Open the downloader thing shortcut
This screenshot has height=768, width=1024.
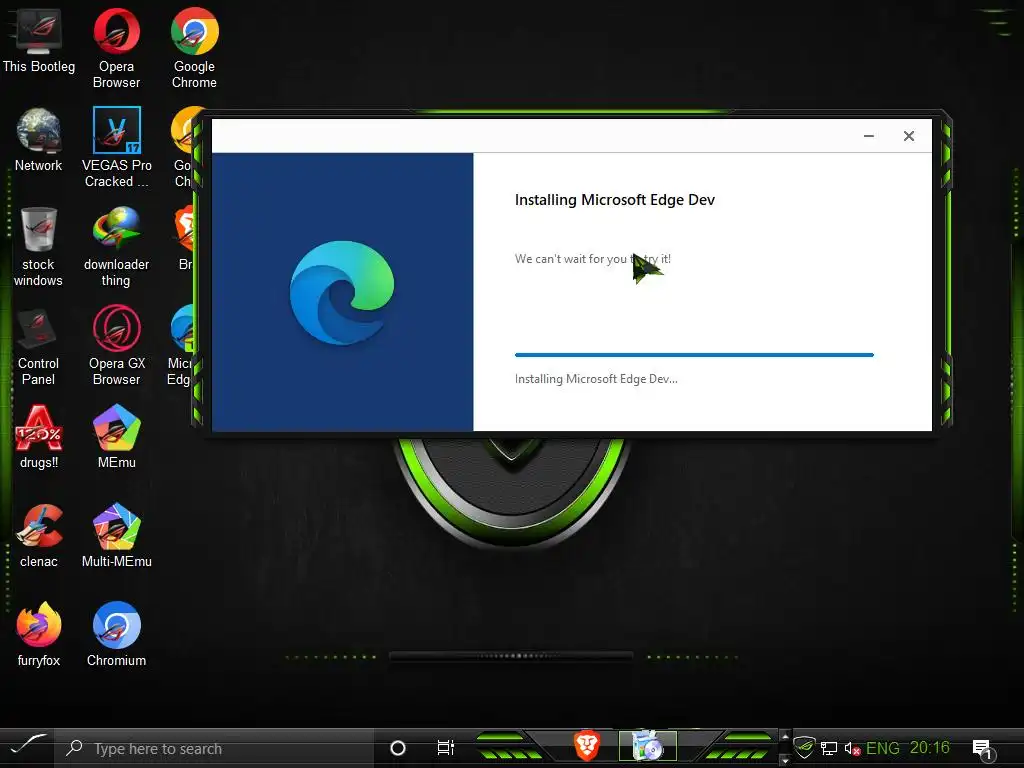click(x=116, y=246)
